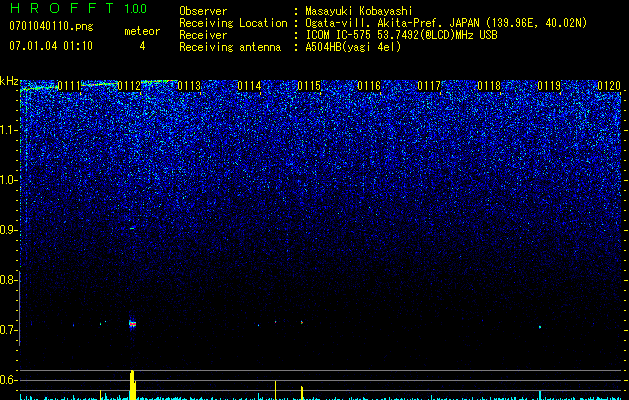Click the kHz axis unit label

[x=9, y=81]
